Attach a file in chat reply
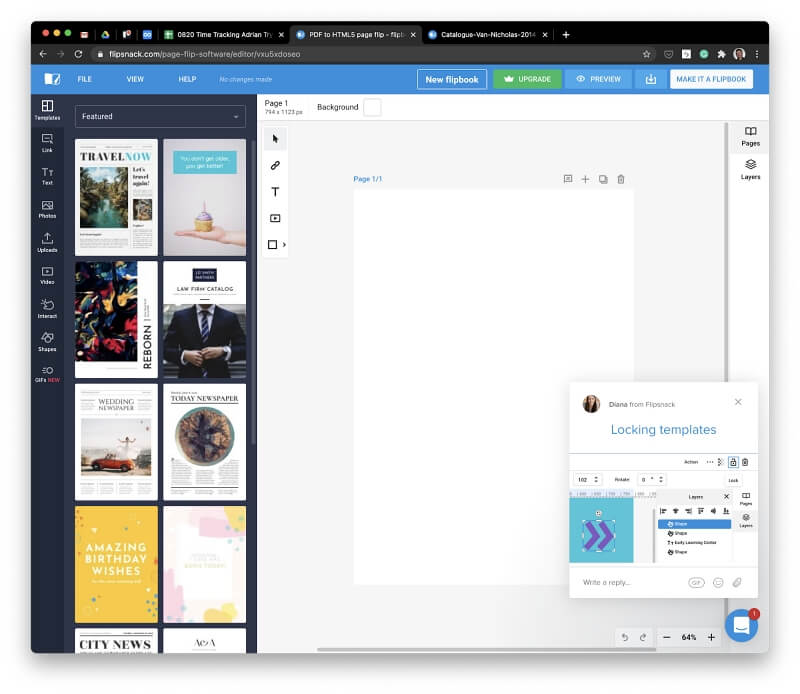Image resolution: width=800 pixels, height=694 pixels. click(737, 582)
